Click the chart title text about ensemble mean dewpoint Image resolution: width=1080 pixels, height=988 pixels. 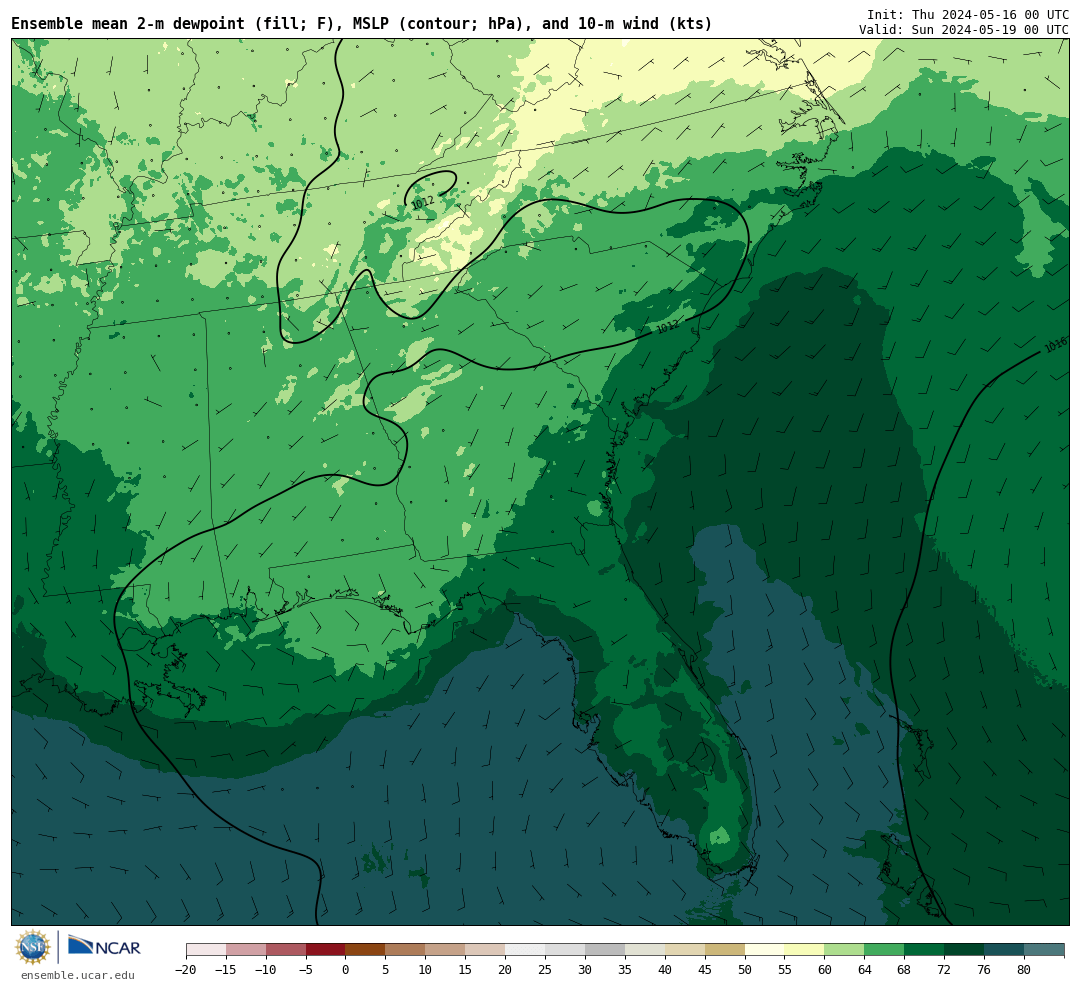pyautogui.click(x=362, y=24)
